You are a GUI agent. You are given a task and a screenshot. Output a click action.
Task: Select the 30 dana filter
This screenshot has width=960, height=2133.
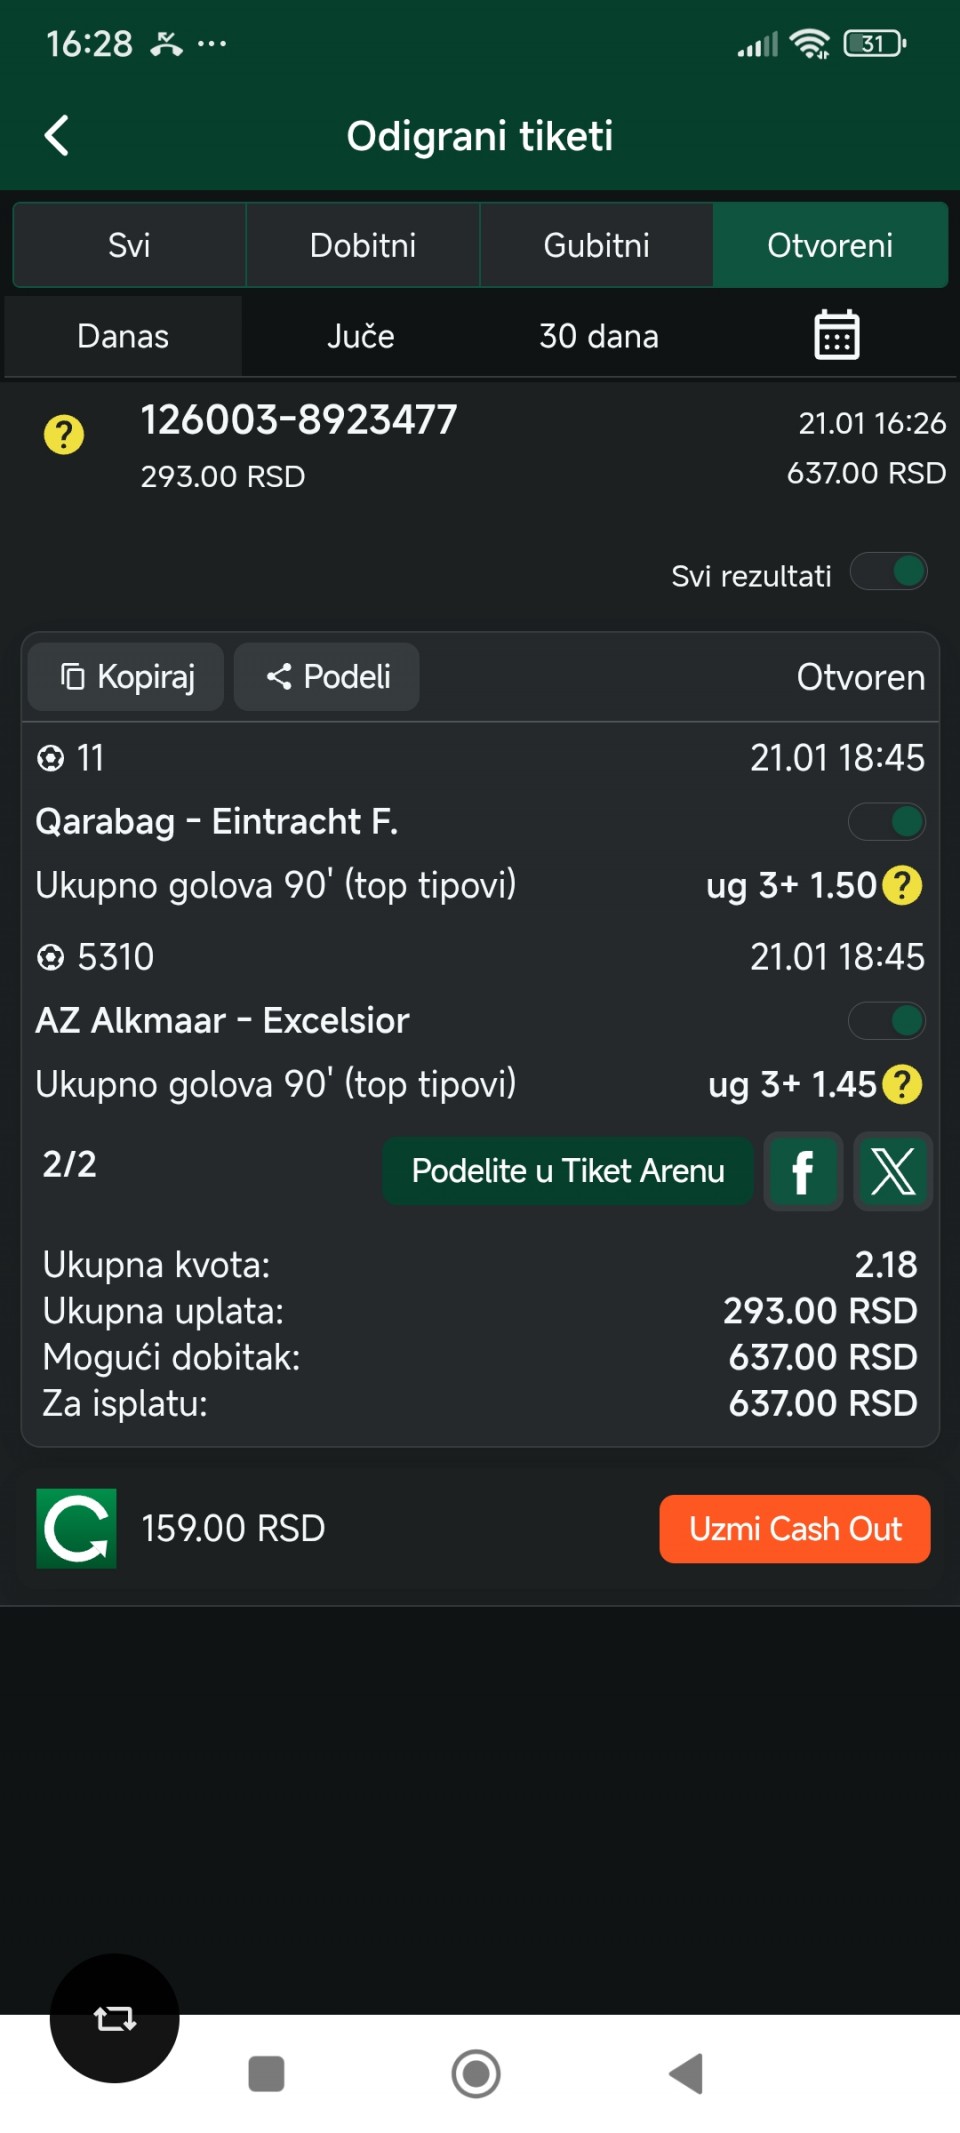(x=599, y=336)
